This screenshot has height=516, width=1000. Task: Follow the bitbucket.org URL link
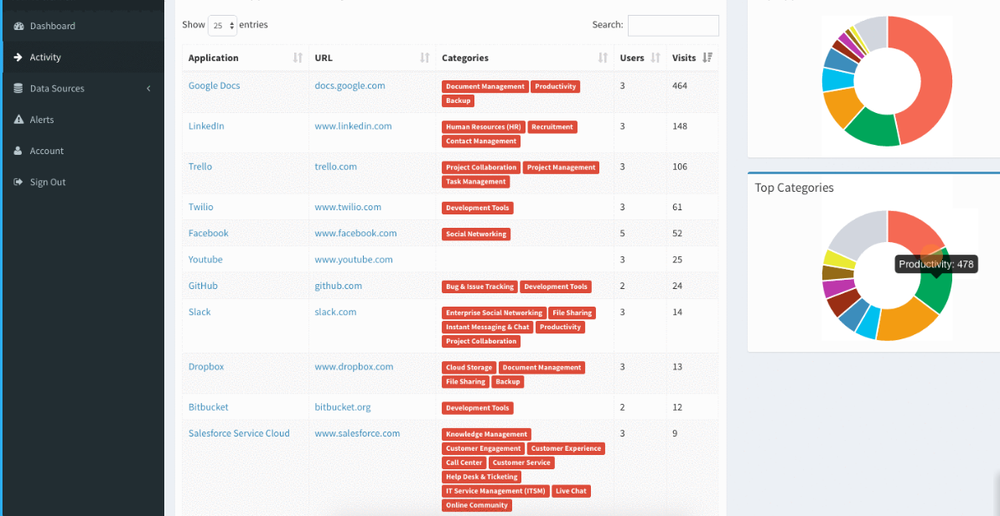342,407
